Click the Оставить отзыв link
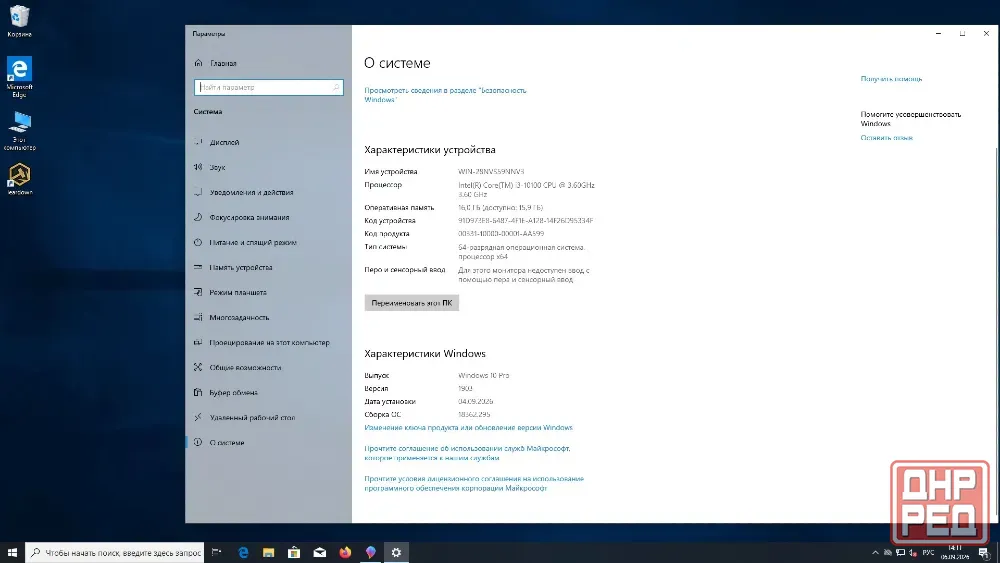This screenshot has height=563, width=1000. click(886, 138)
